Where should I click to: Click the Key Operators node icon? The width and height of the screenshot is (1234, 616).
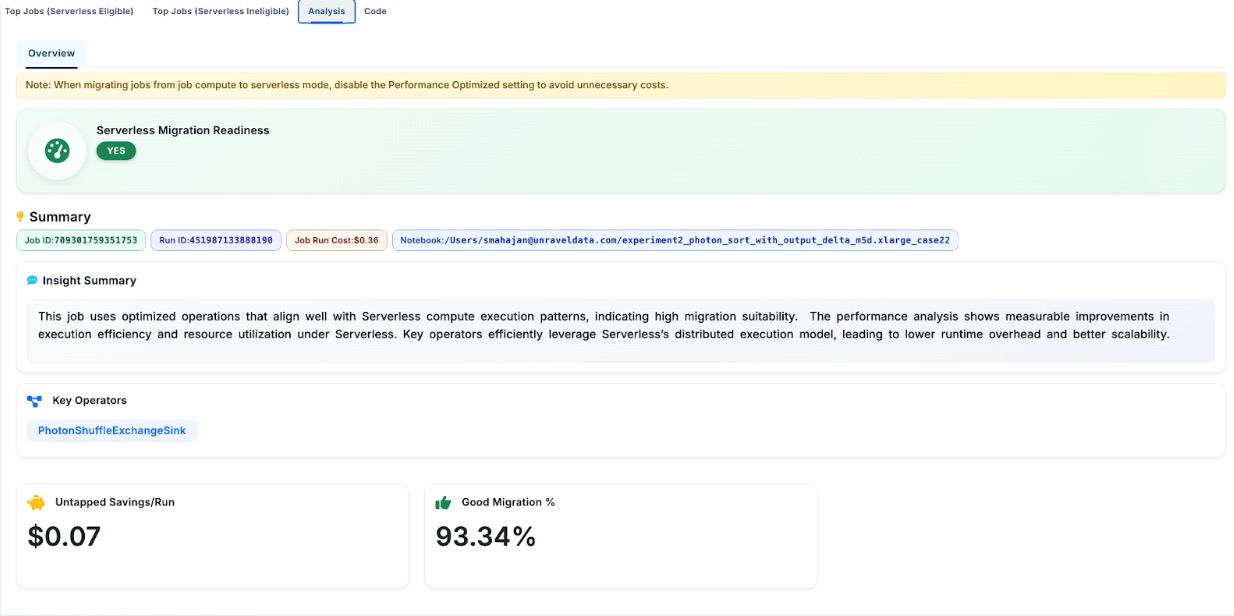[x=34, y=401]
